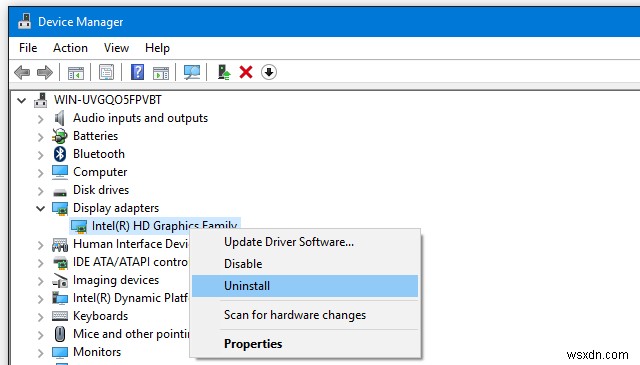This screenshot has height=365, width=640.
Task: Expand Mice and other pointing devices chevron
Action: point(40,335)
